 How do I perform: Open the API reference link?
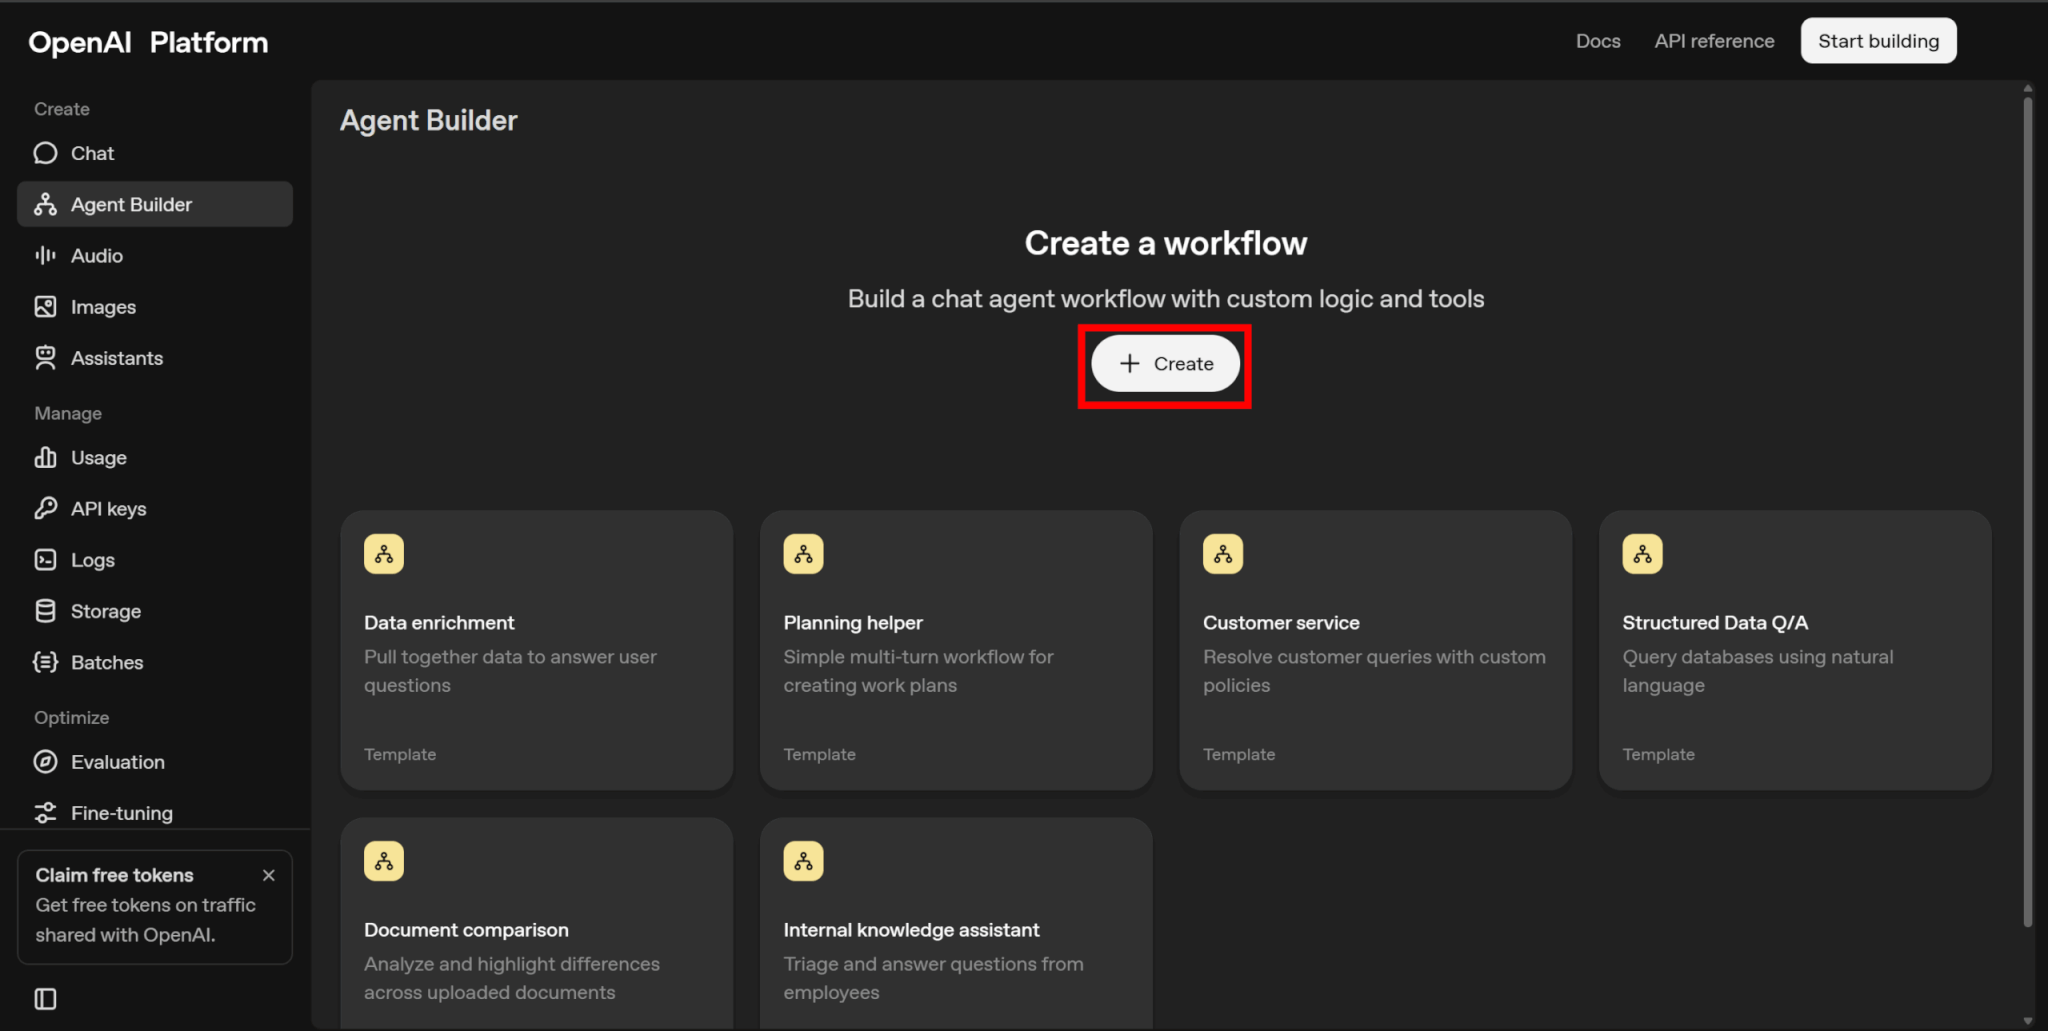1714,41
